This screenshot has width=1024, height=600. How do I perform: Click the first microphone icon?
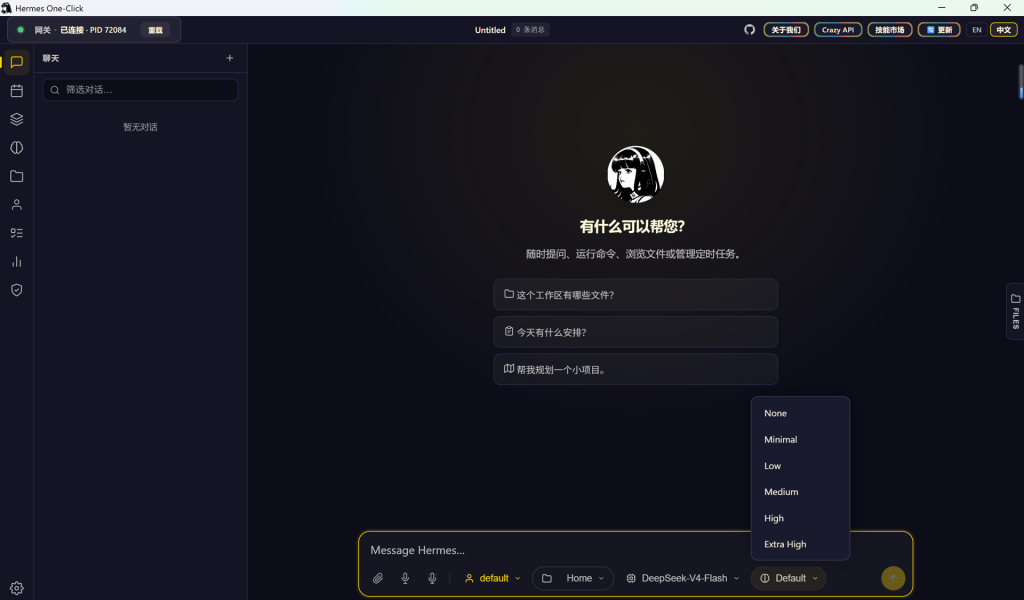[405, 578]
